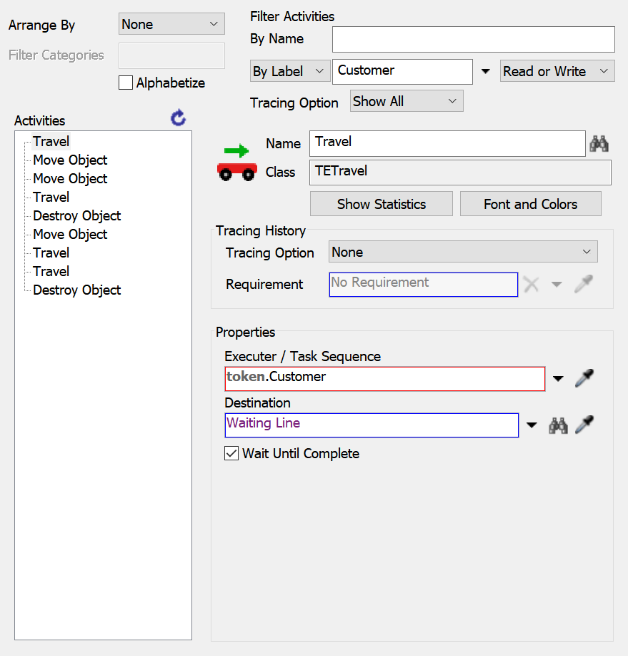
Task: Open Font and Colors settings
Action: tap(530, 204)
